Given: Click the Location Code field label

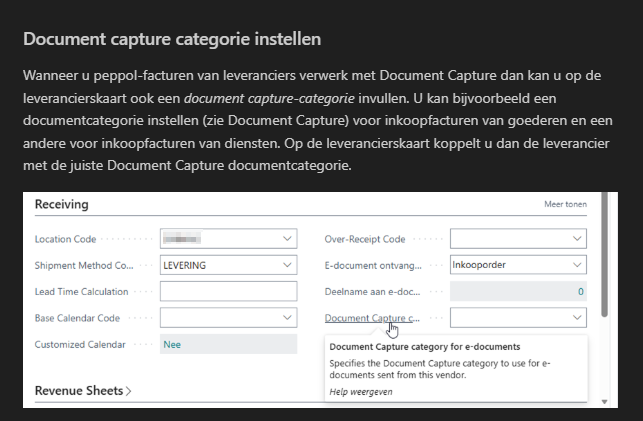Looking at the screenshot, I should (68, 240).
